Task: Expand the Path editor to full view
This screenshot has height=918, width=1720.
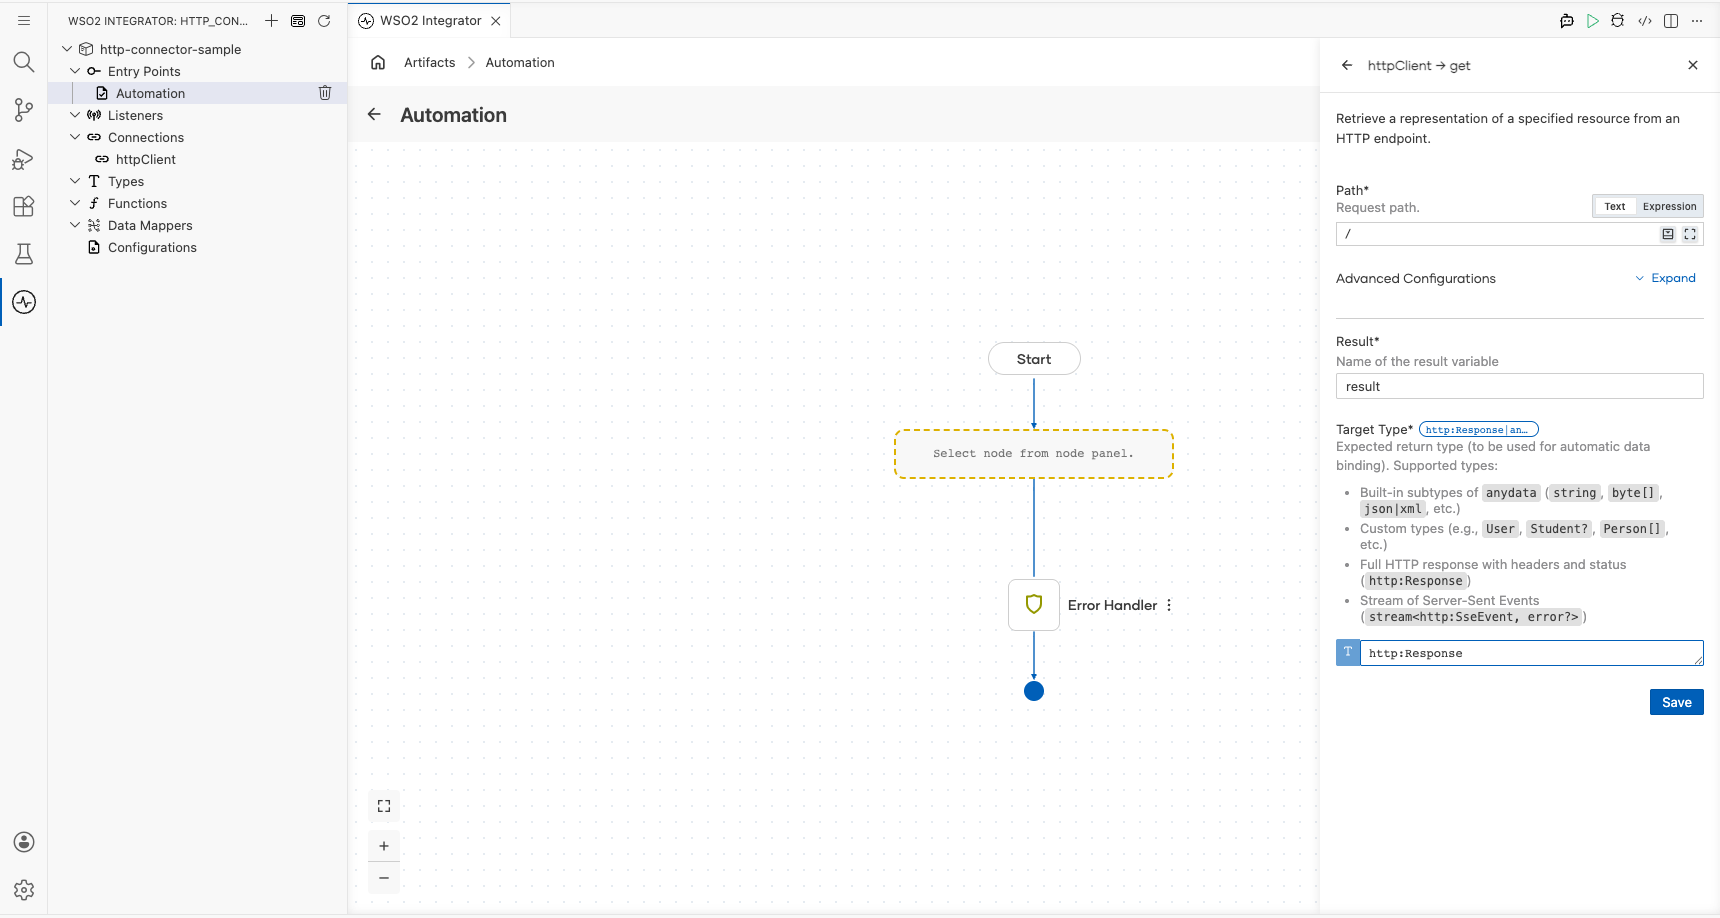Action: tap(1690, 234)
